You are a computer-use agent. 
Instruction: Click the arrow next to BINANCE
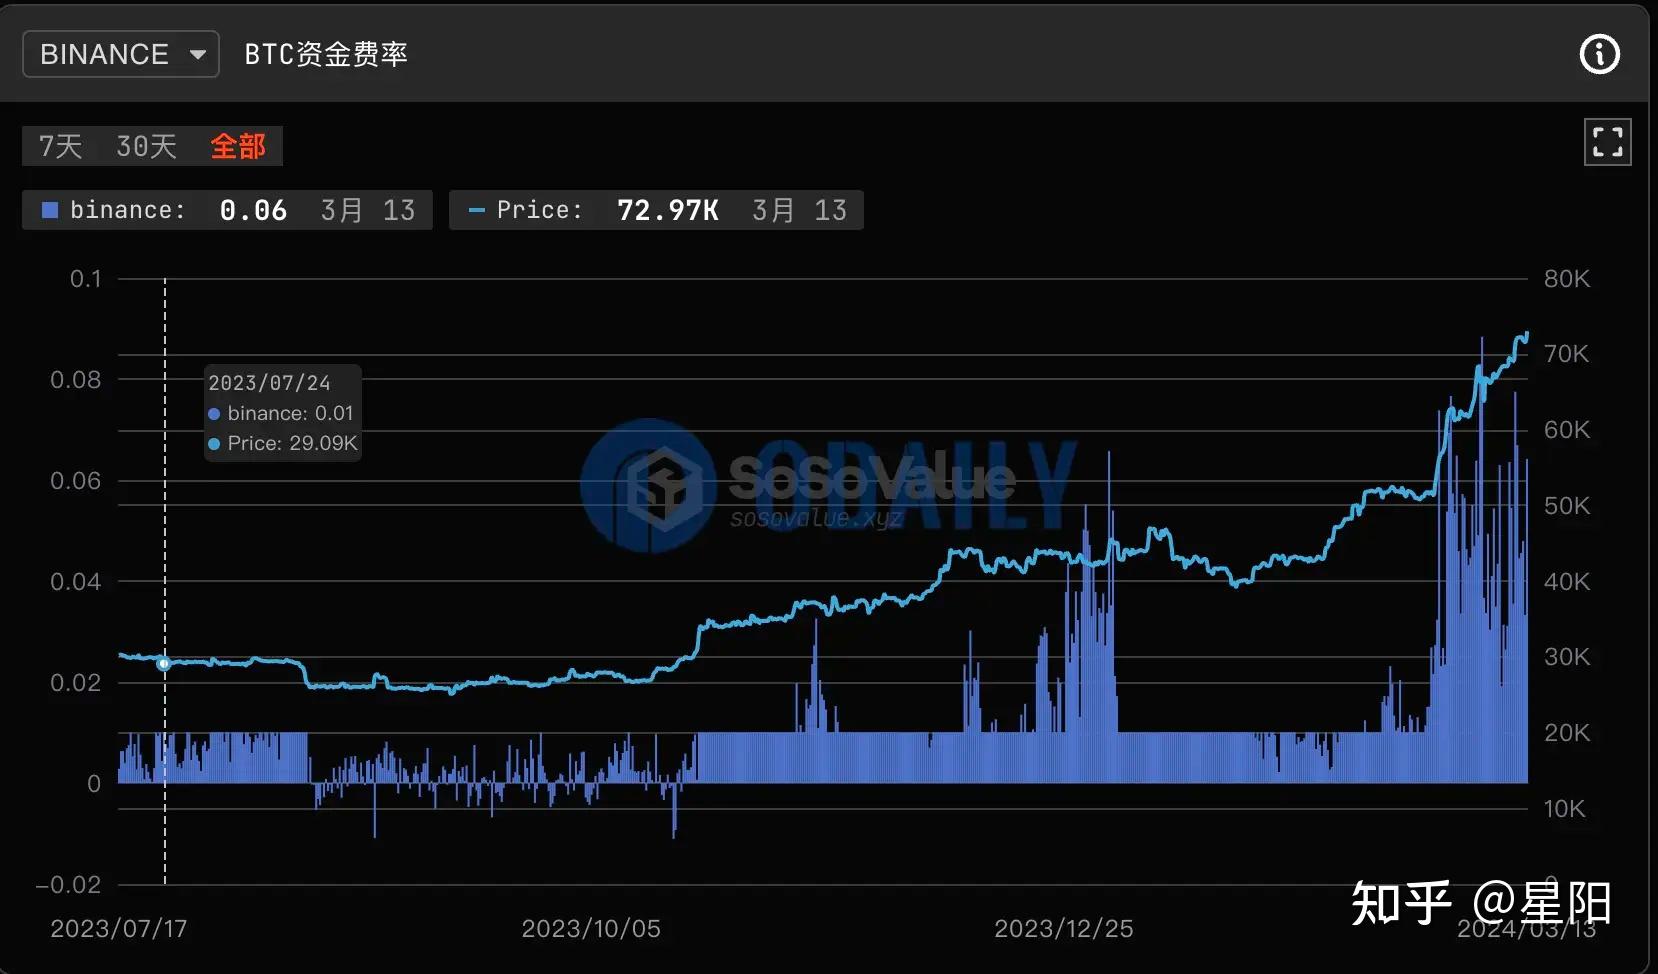[x=199, y=54]
